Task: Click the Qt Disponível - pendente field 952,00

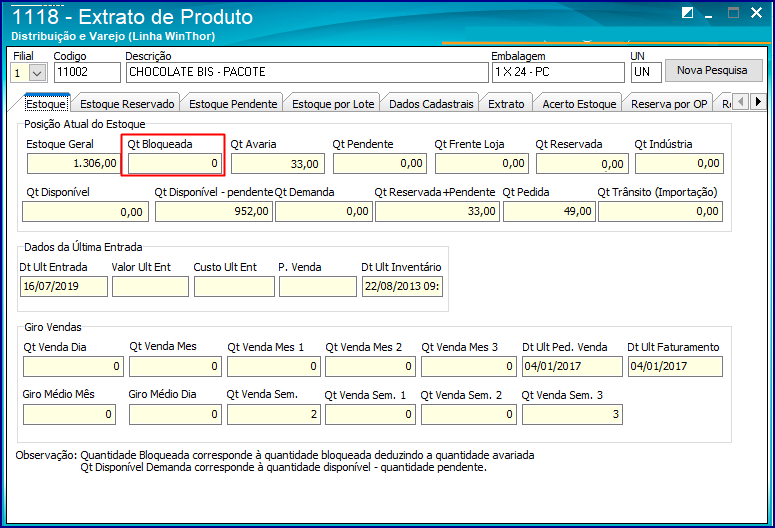Action: point(214,212)
